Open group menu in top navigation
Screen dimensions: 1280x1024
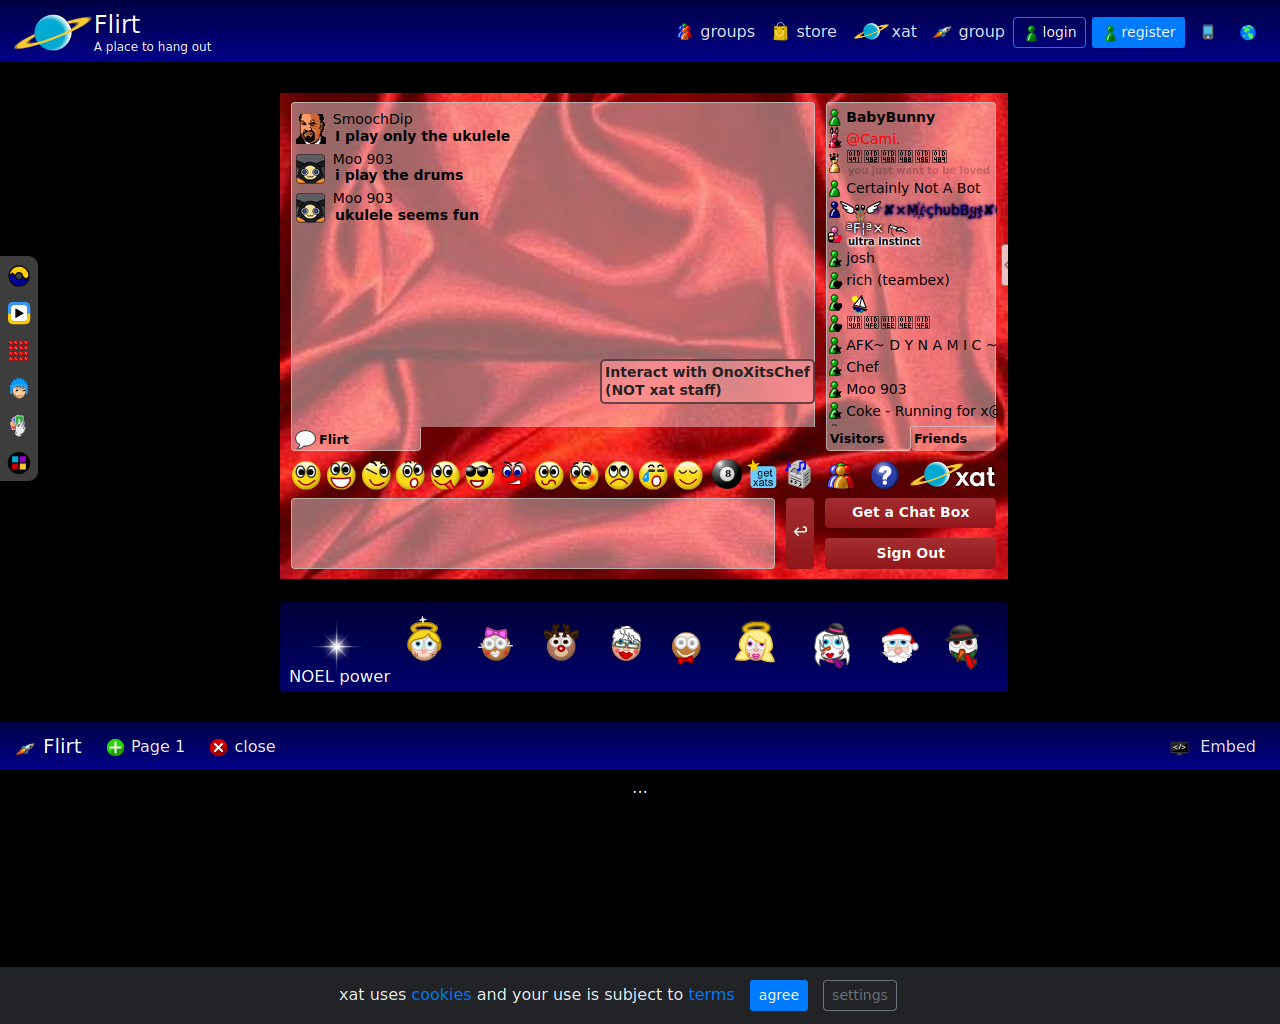tap(968, 32)
